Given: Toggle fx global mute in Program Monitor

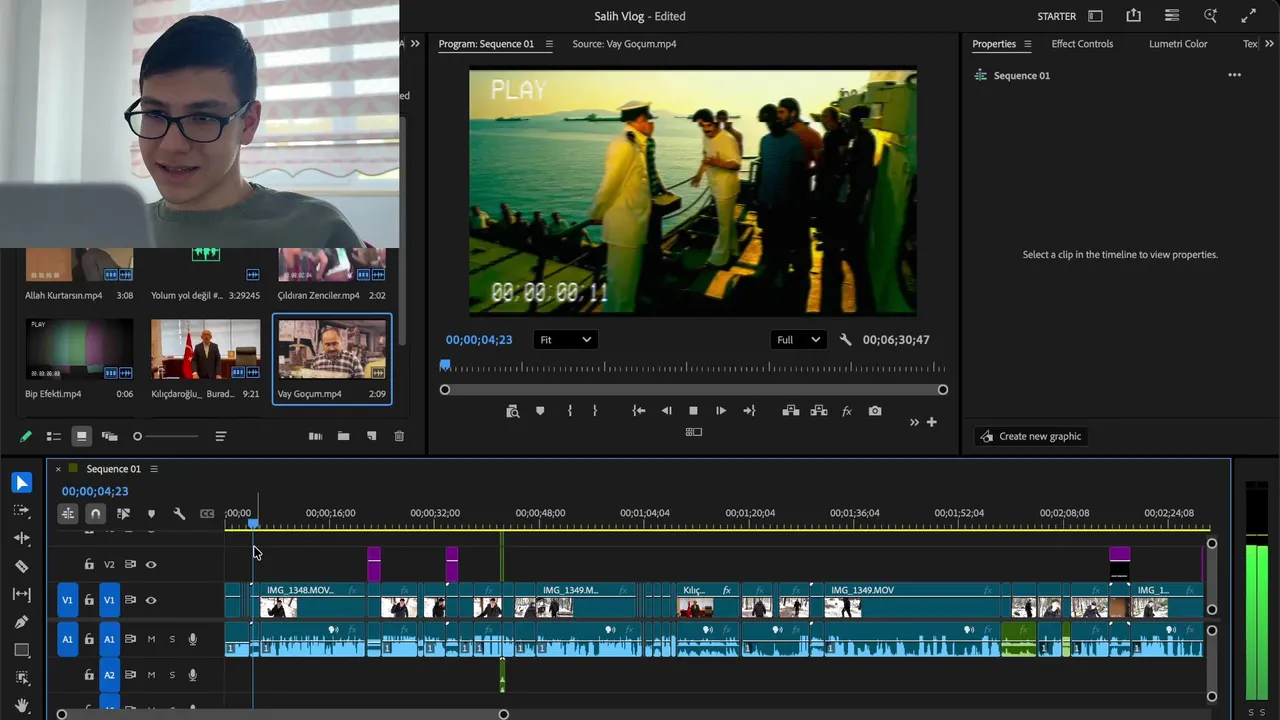Looking at the screenshot, I should (x=847, y=411).
